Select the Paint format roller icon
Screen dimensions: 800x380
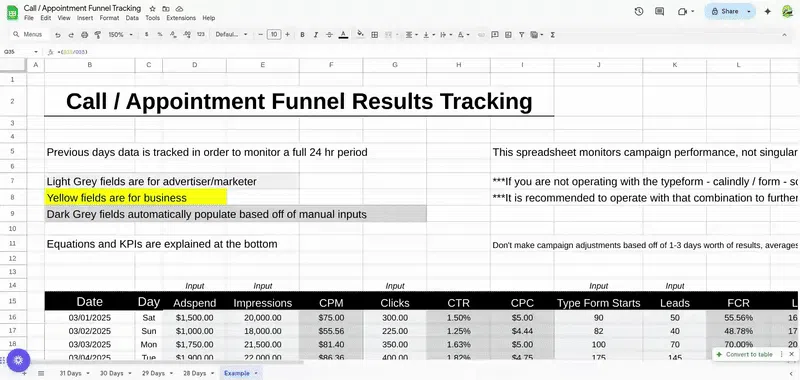coord(97,35)
